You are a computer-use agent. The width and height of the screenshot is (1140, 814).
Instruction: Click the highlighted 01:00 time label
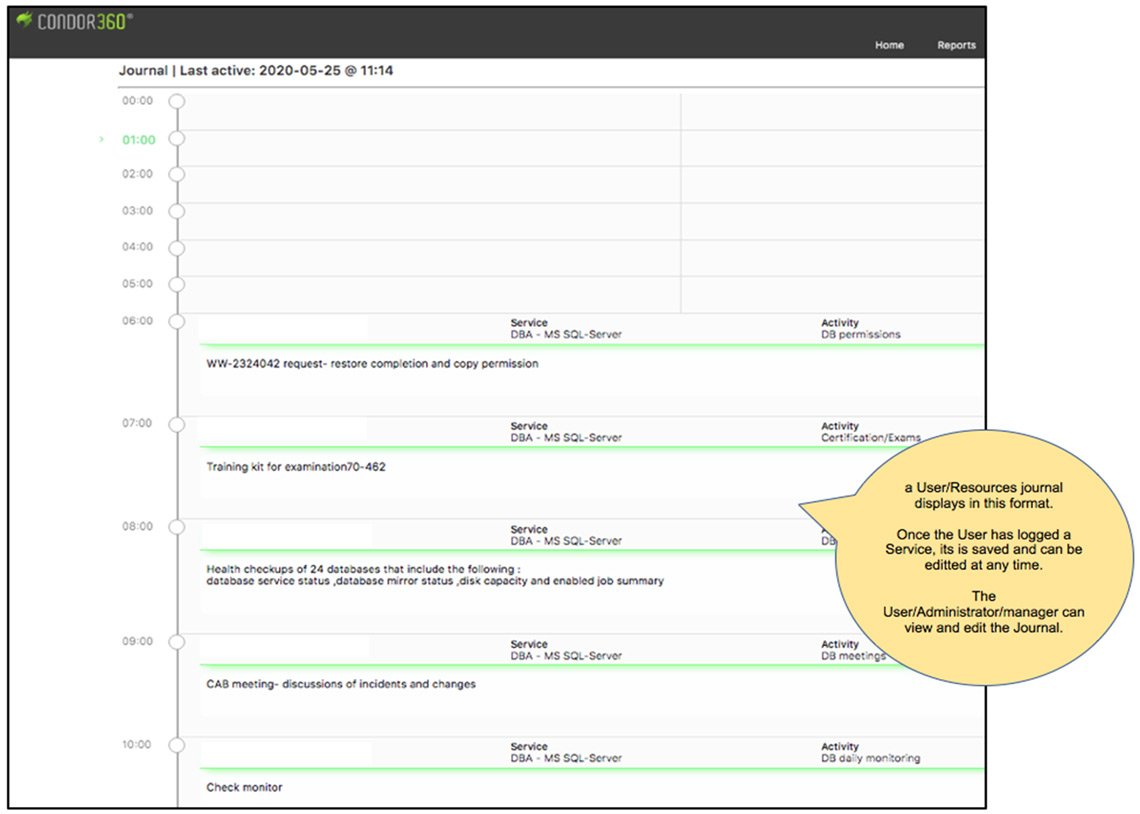coord(139,140)
